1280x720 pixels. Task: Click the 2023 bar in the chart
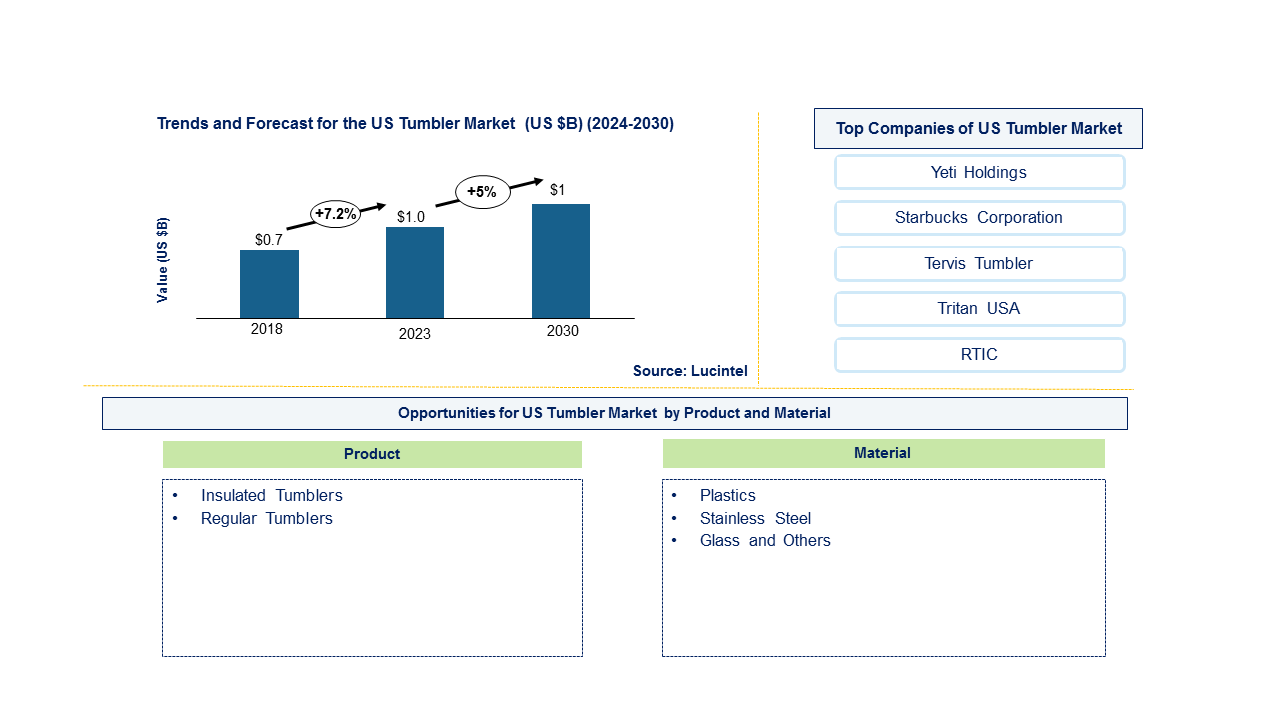click(415, 272)
